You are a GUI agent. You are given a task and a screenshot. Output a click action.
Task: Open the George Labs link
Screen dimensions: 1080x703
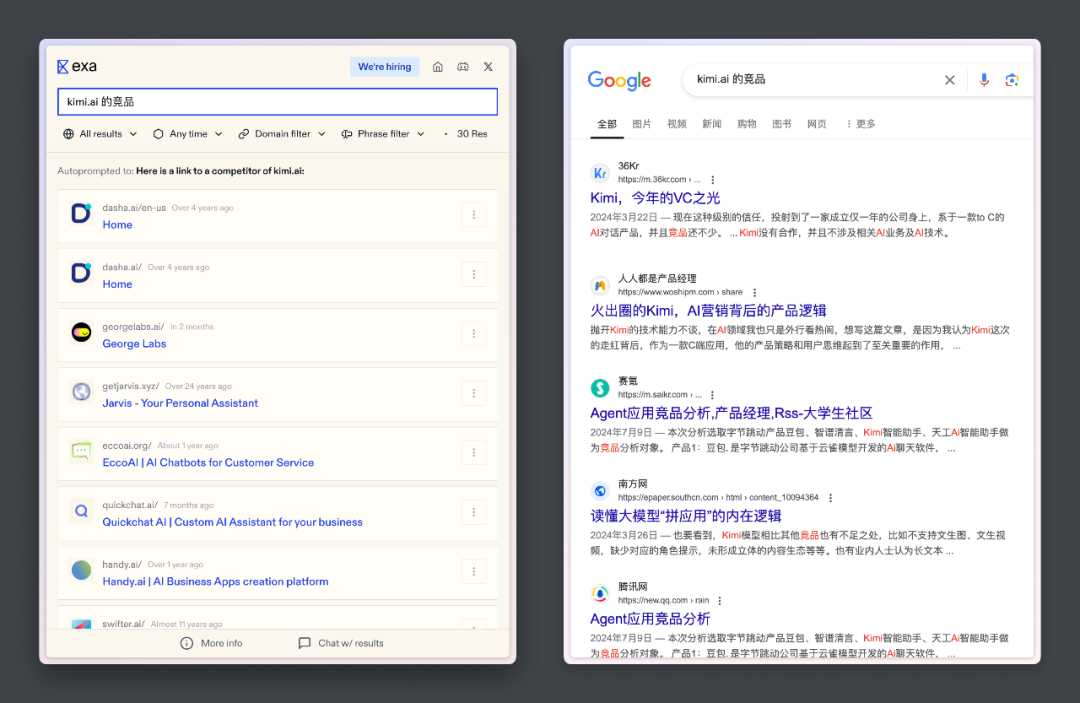[x=134, y=344]
